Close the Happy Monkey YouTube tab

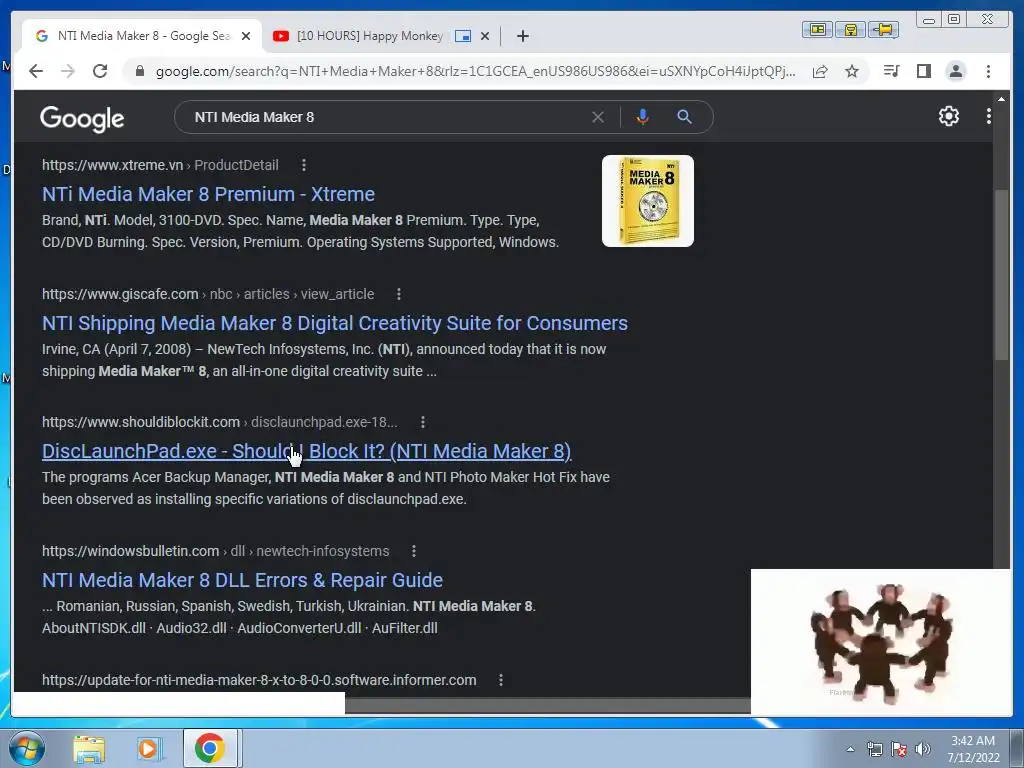coord(485,36)
